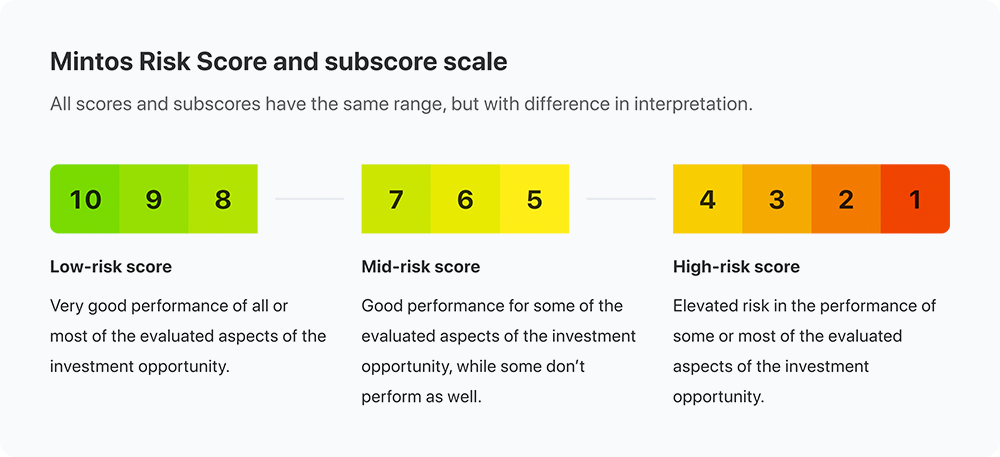Select the red score 1 box
The height and width of the screenshot is (457, 1000).
click(915, 199)
